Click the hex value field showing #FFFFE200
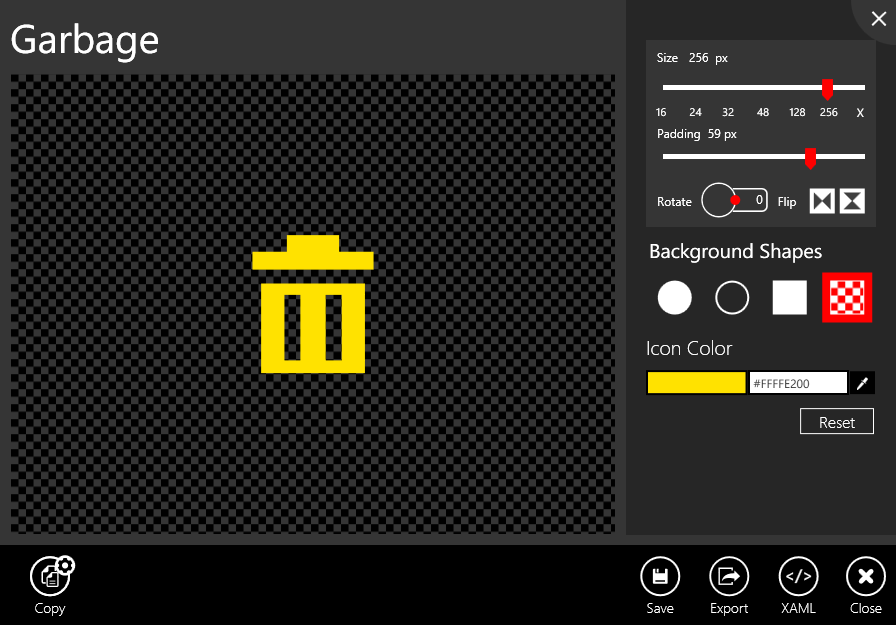This screenshot has width=896, height=625. pyautogui.click(x=797, y=382)
